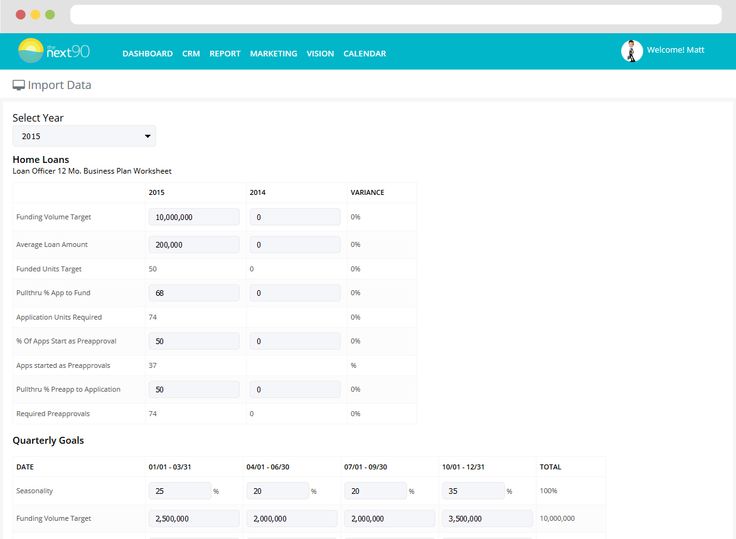Click the Application Units Required row label
736x539 pixels.
(59, 317)
